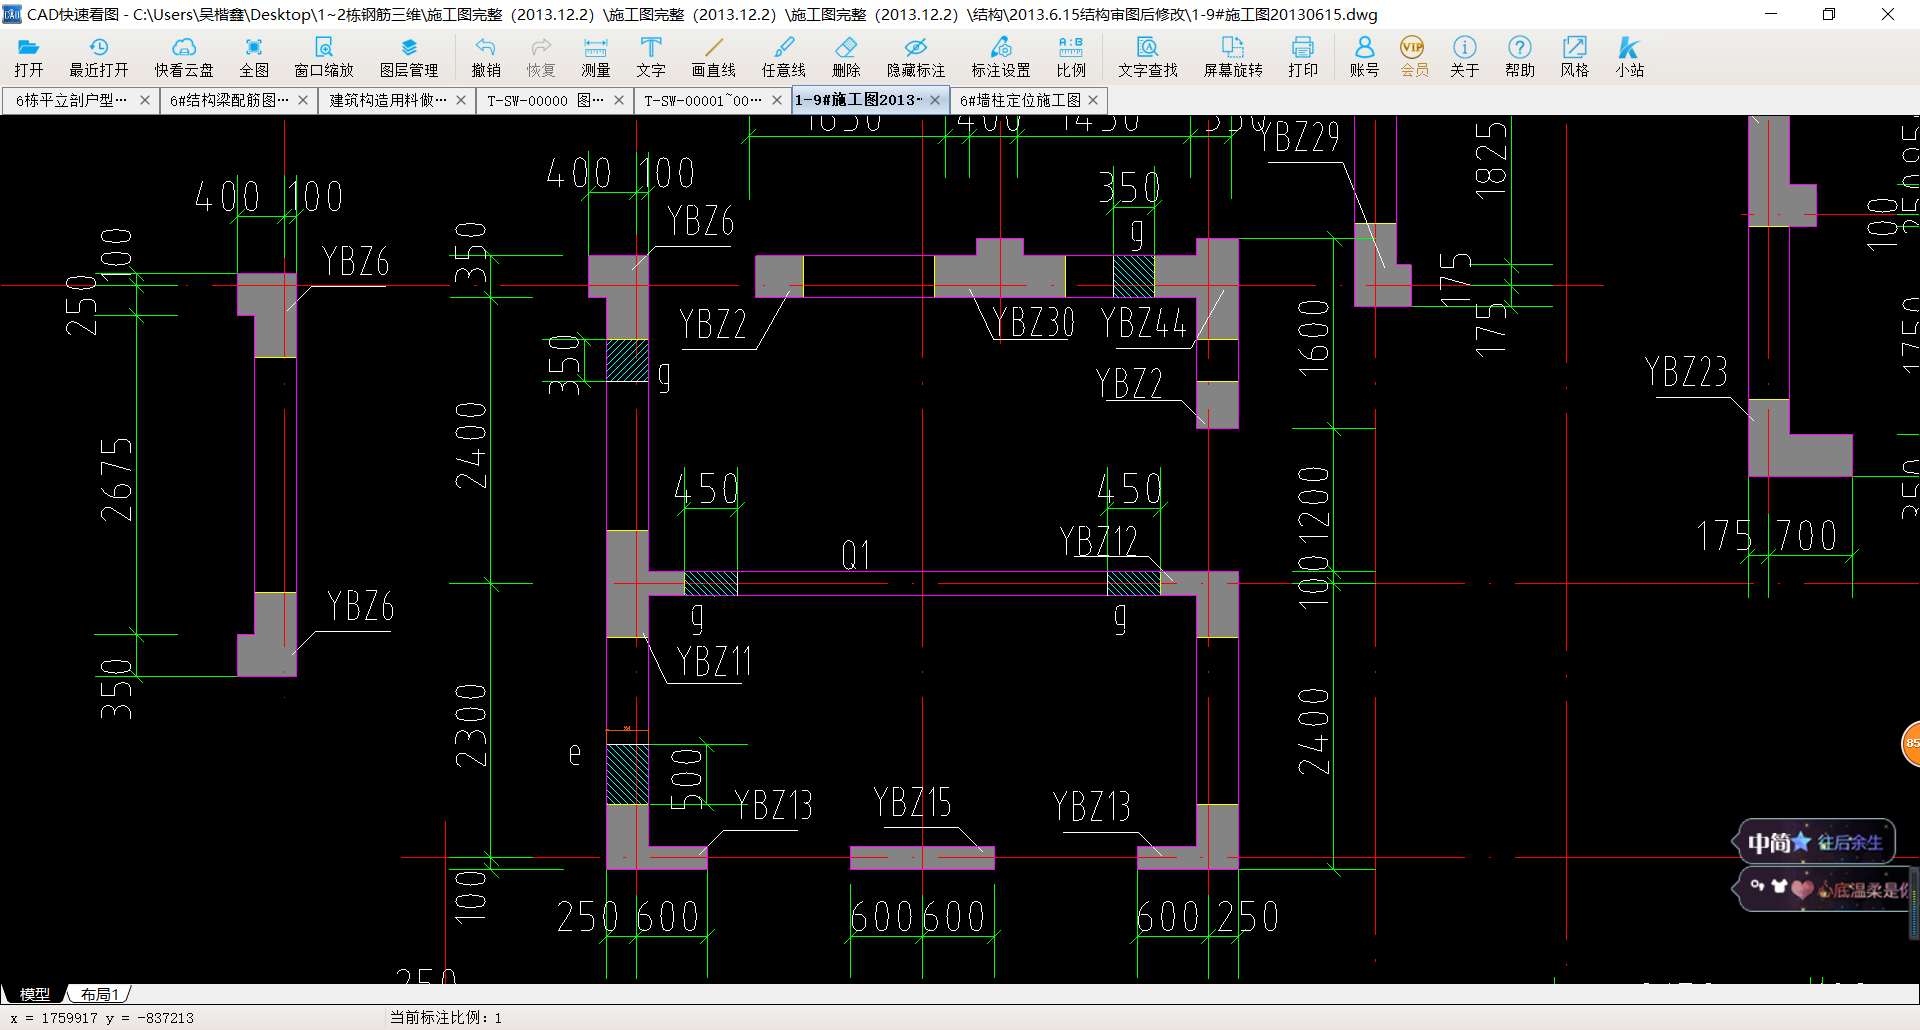Click the YBZ23 column label

[x=1687, y=372]
